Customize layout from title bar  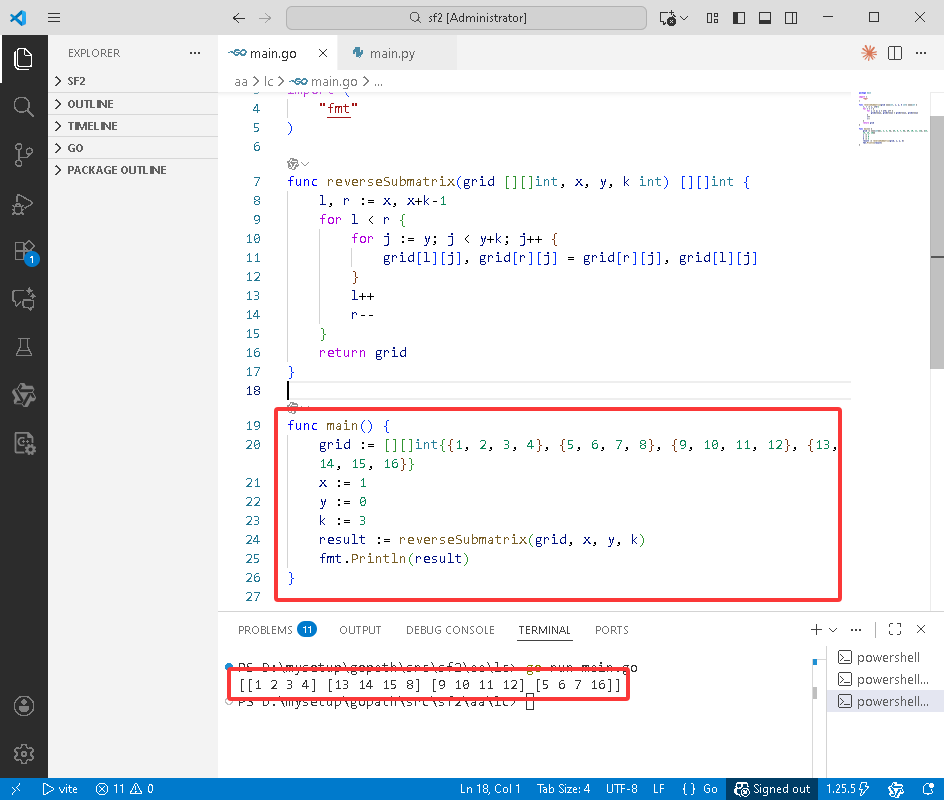[712, 18]
